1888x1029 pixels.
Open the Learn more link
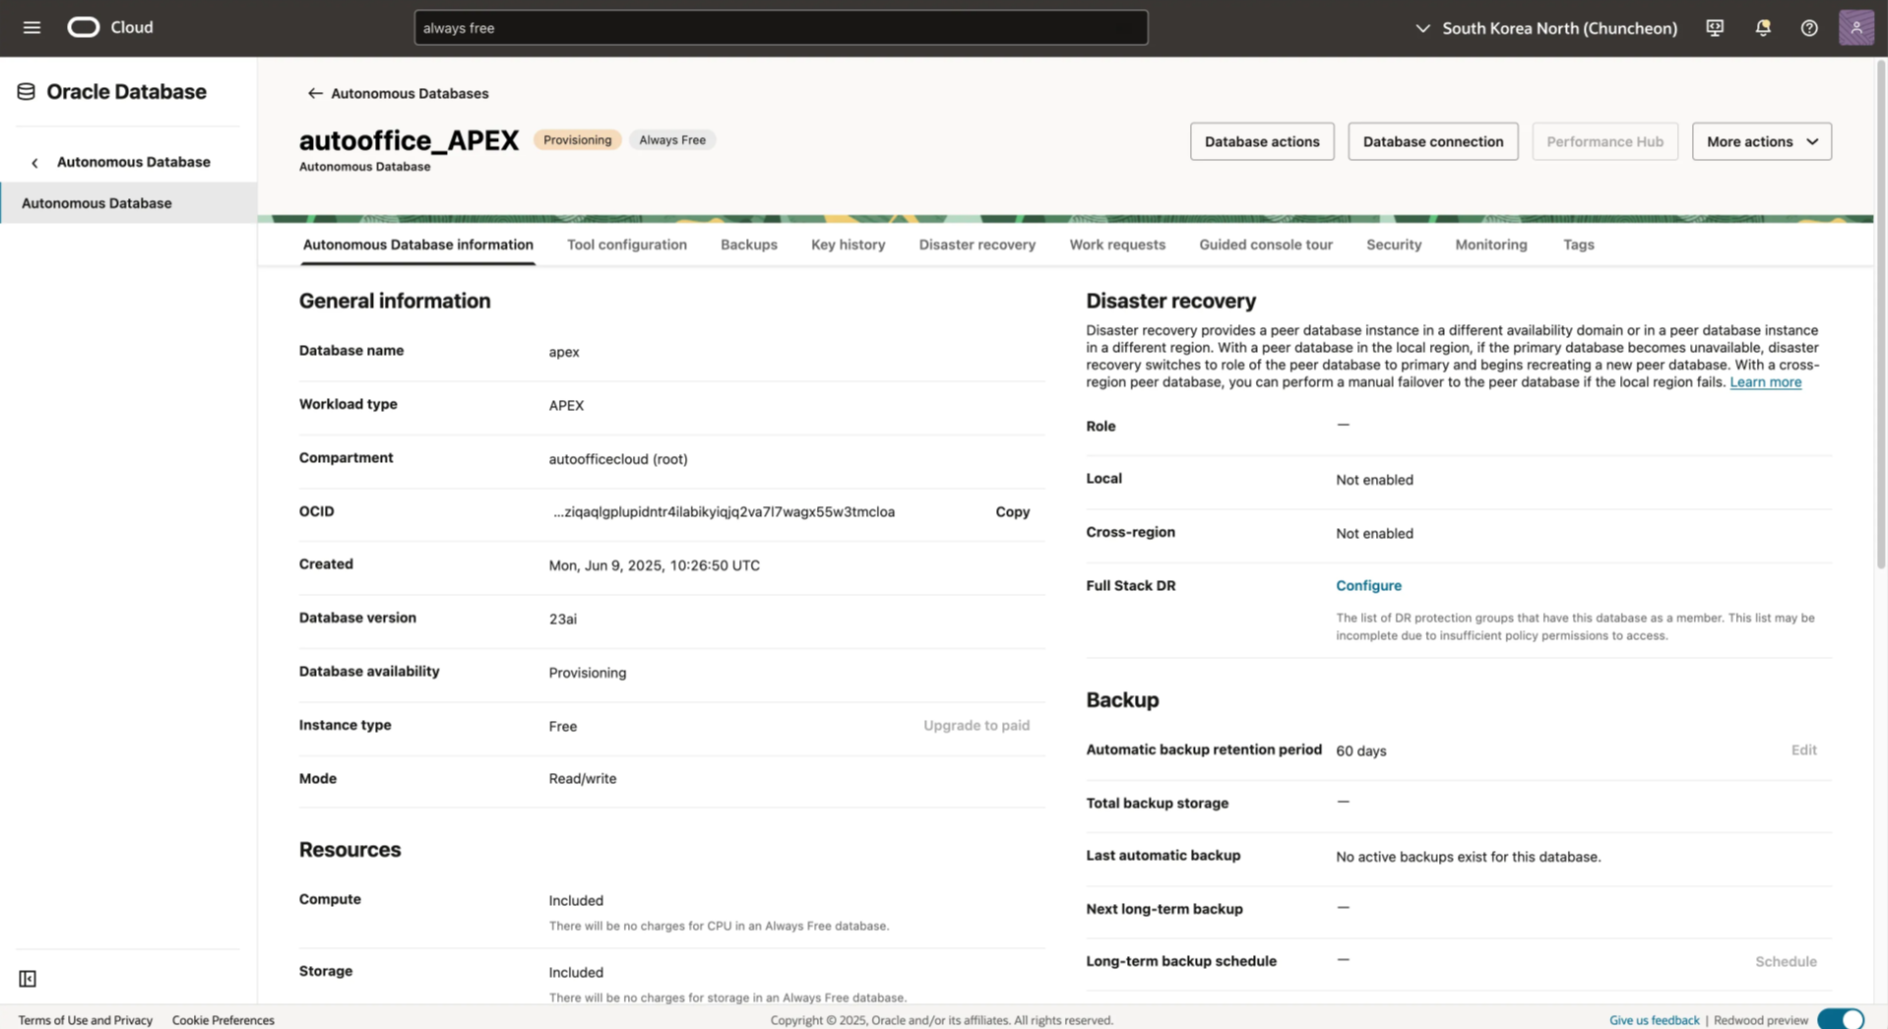pos(1765,382)
